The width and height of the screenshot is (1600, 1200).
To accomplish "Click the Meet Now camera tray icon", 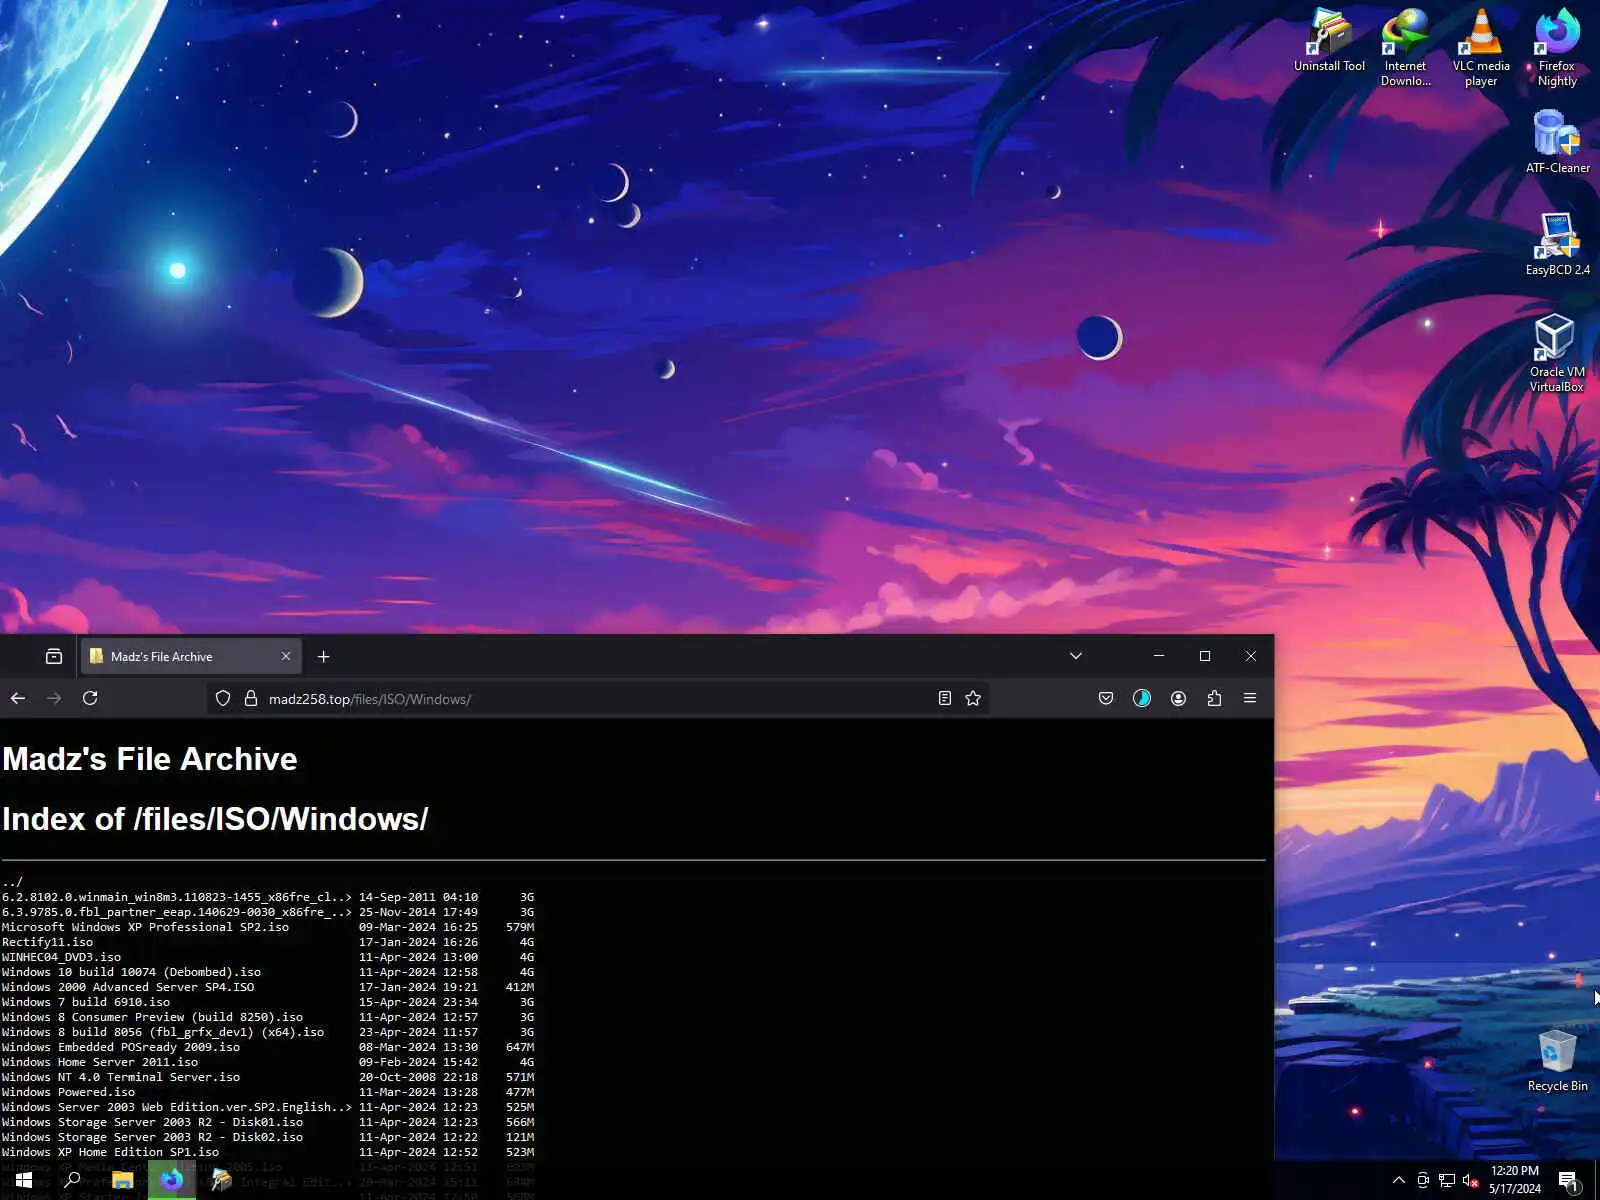I will tap(1423, 1180).
